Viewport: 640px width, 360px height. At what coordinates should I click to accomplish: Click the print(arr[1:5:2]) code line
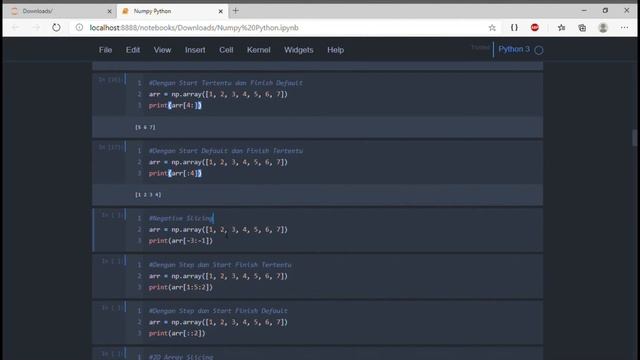point(181,287)
